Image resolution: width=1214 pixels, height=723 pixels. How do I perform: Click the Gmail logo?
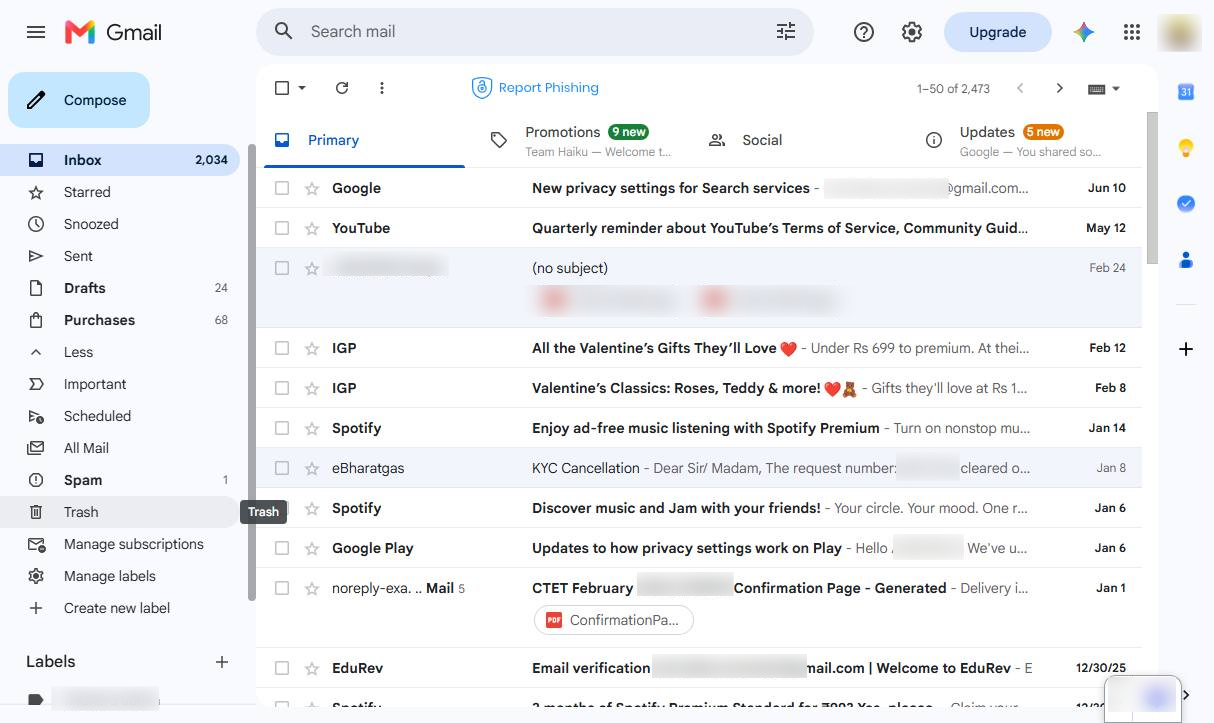[x=113, y=32]
